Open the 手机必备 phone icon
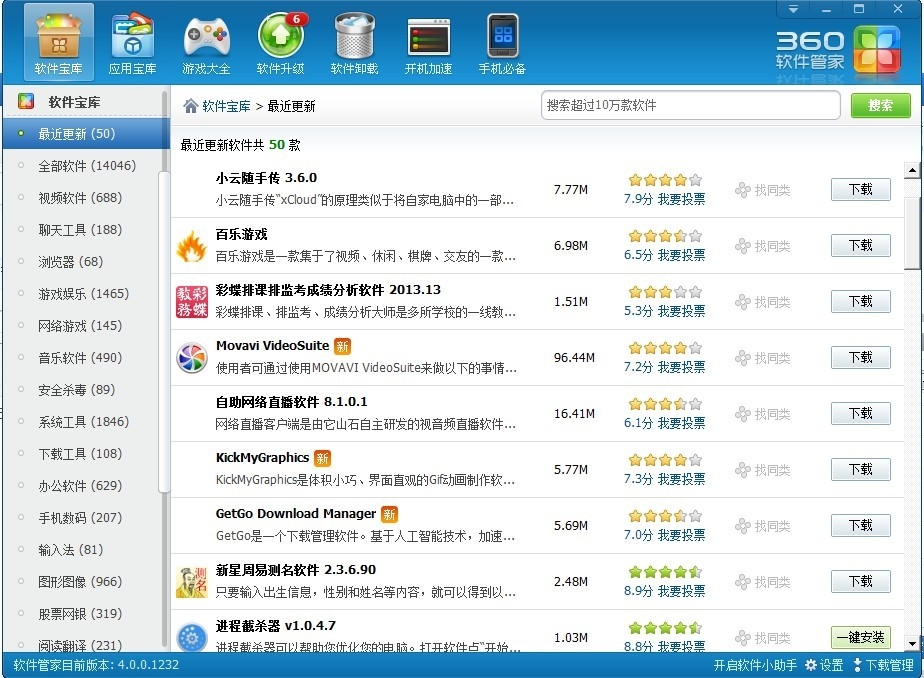Screen dimensions: 924x678 [x=502, y=36]
